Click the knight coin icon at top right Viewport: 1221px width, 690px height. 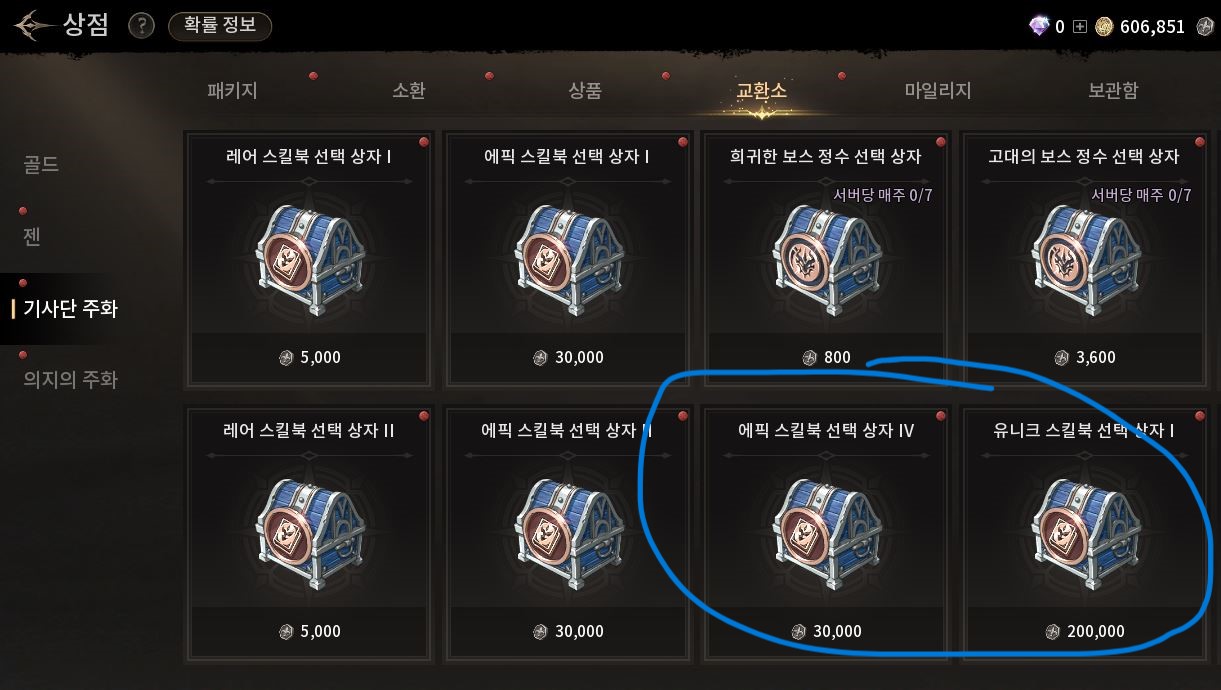pyautogui.click(x=1205, y=27)
